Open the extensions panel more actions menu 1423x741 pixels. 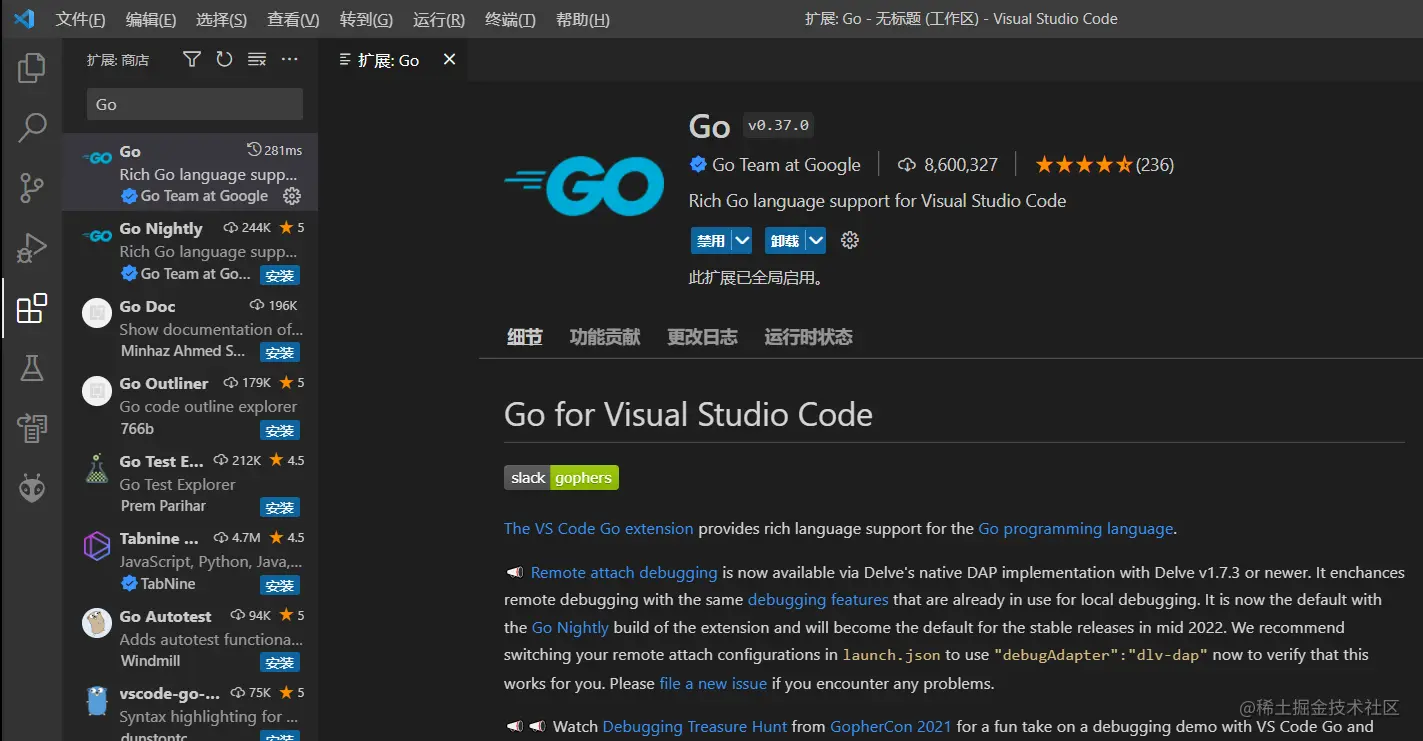coord(290,60)
